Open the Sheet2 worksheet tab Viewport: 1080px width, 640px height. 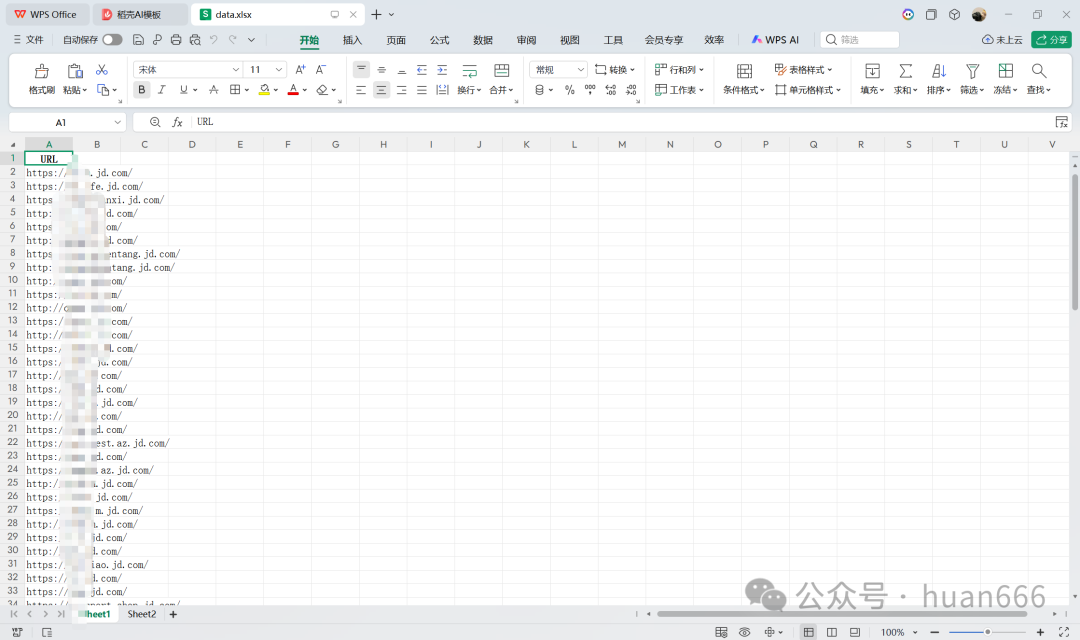click(141, 614)
